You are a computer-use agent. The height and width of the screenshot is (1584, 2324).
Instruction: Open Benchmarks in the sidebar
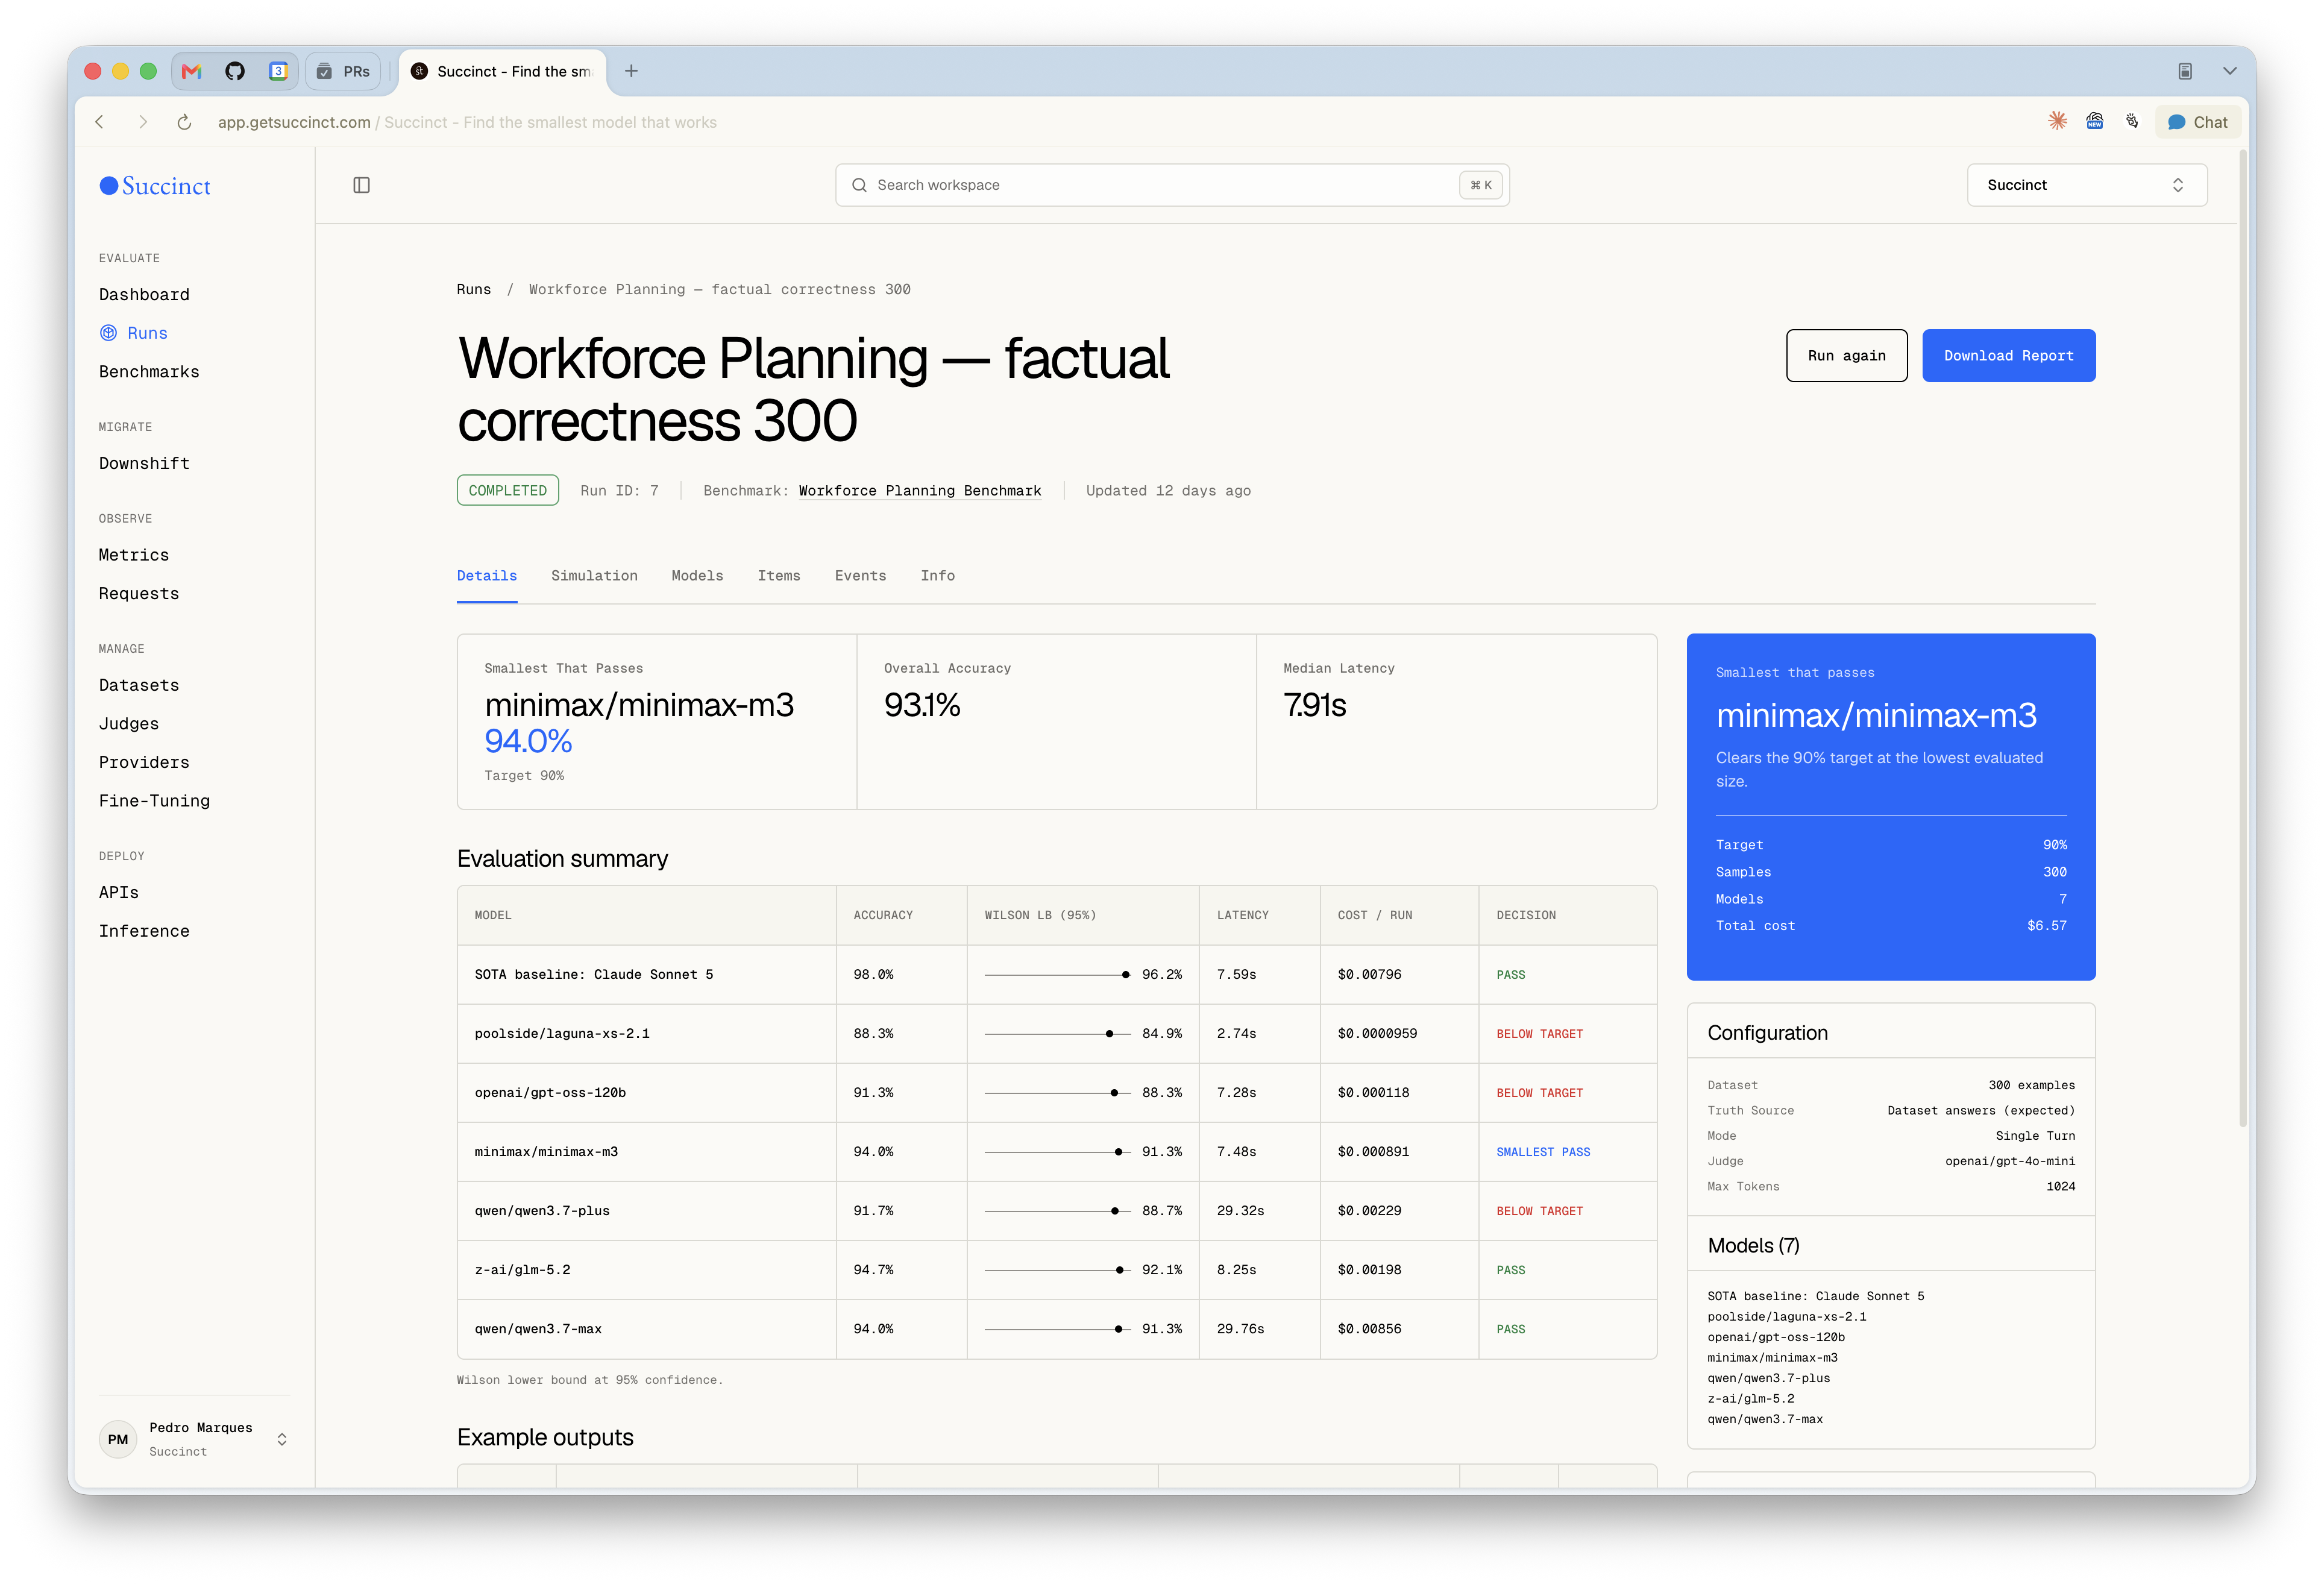point(149,371)
